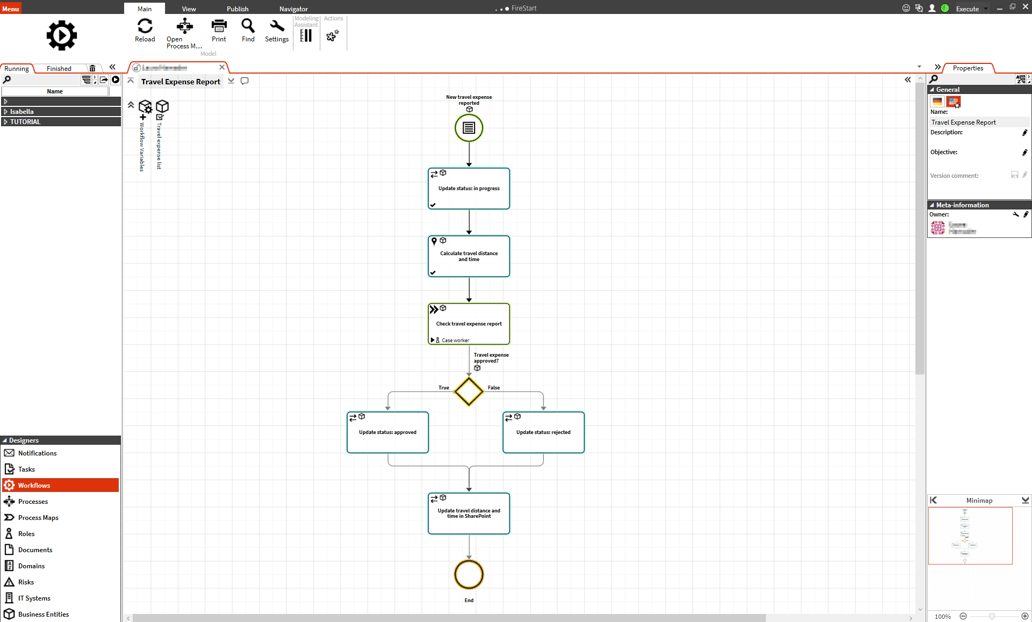1032x622 pixels.
Task: Edit the Description with pencil icon
Action: (1024, 133)
